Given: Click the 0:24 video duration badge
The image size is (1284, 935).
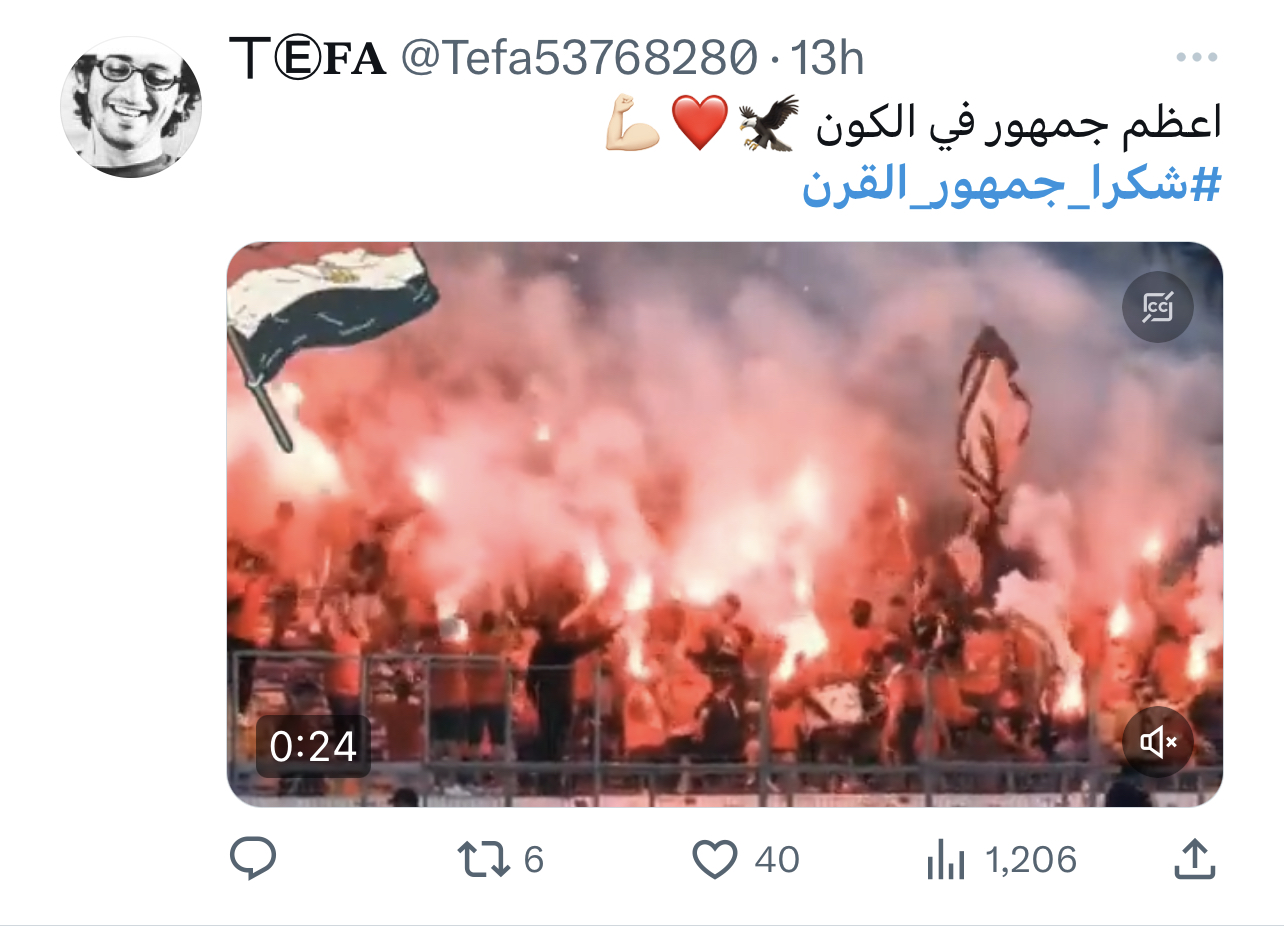Looking at the screenshot, I should coord(313,746).
